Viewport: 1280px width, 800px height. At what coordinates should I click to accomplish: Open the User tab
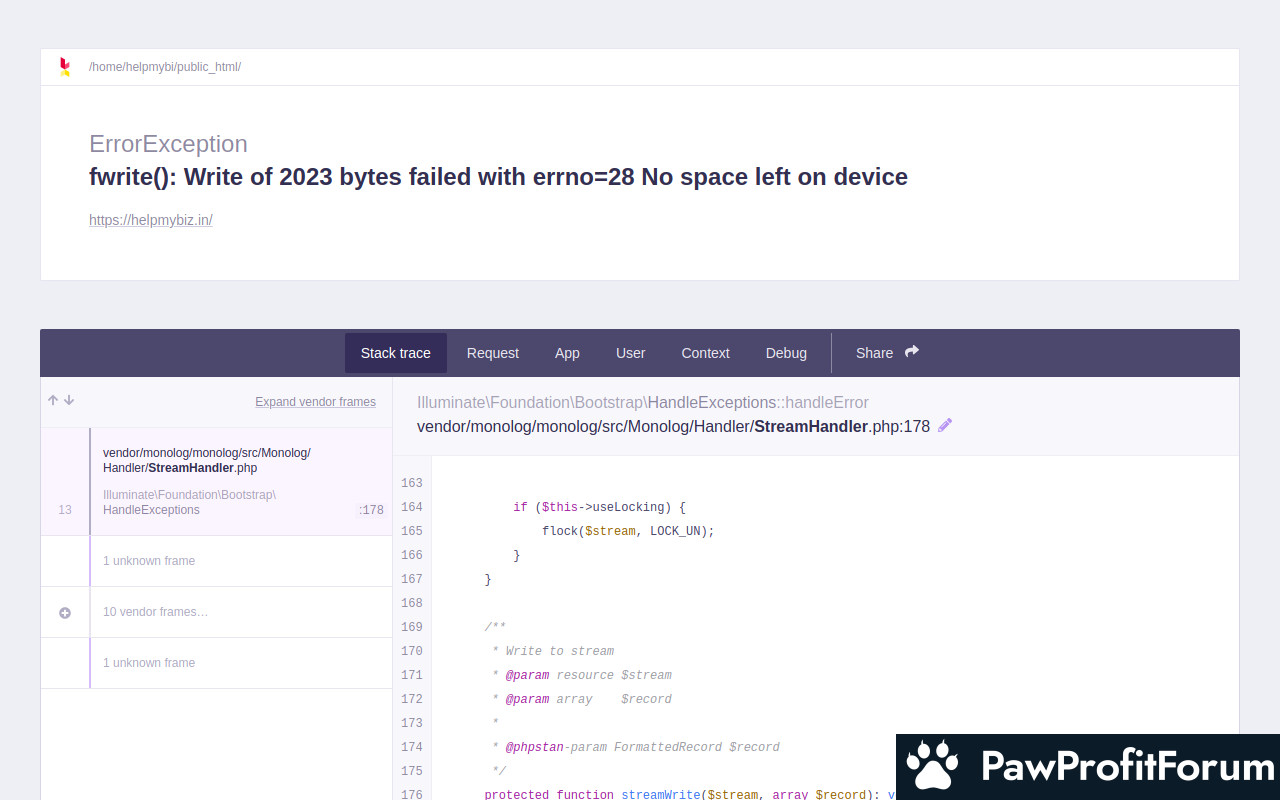click(x=630, y=353)
